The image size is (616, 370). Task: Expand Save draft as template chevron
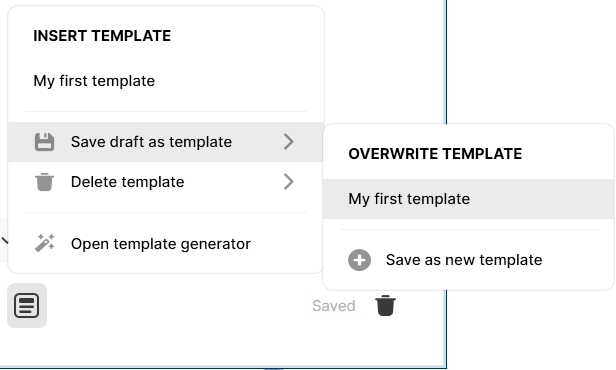pos(288,142)
